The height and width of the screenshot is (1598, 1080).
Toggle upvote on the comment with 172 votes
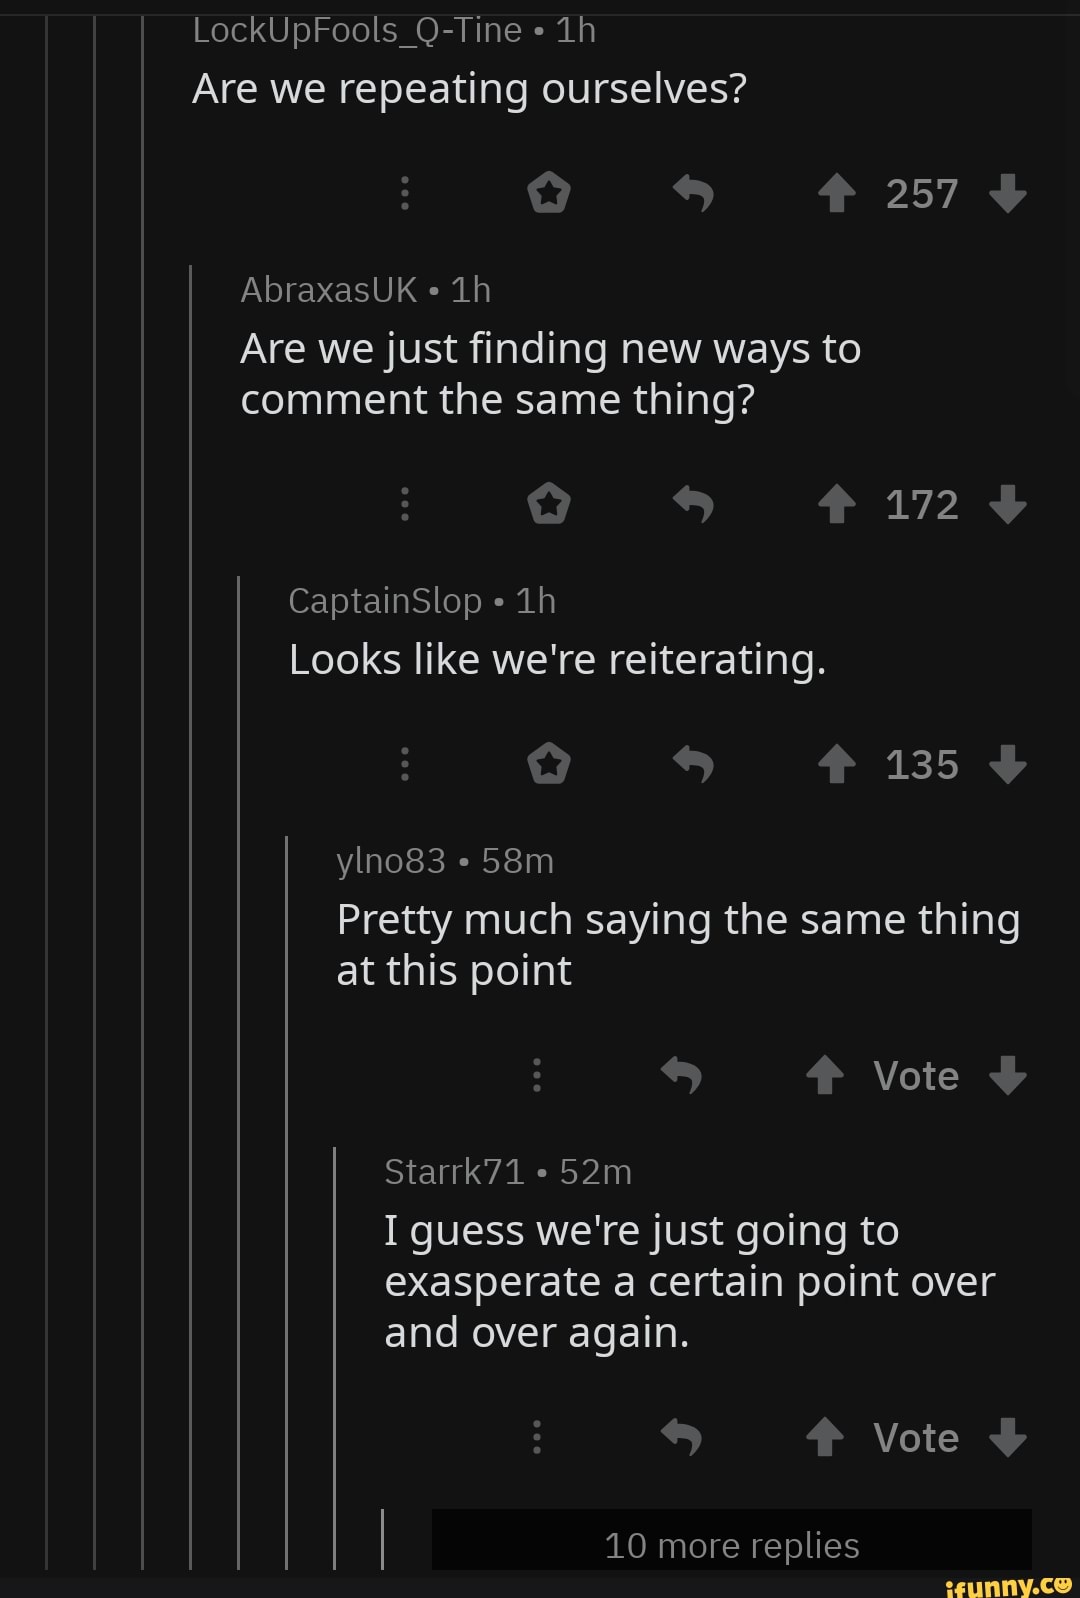tap(836, 505)
